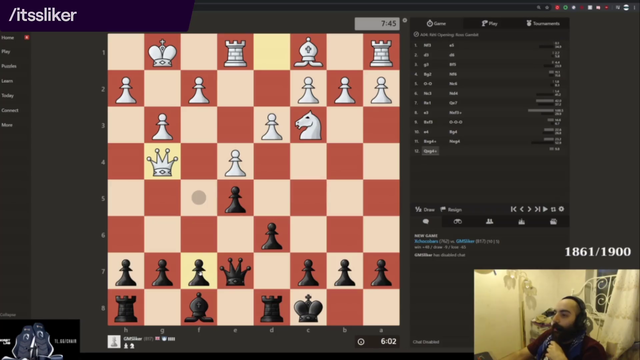640x360 pixels.
Task: Click the black pawn on f7
Action: (199, 271)
